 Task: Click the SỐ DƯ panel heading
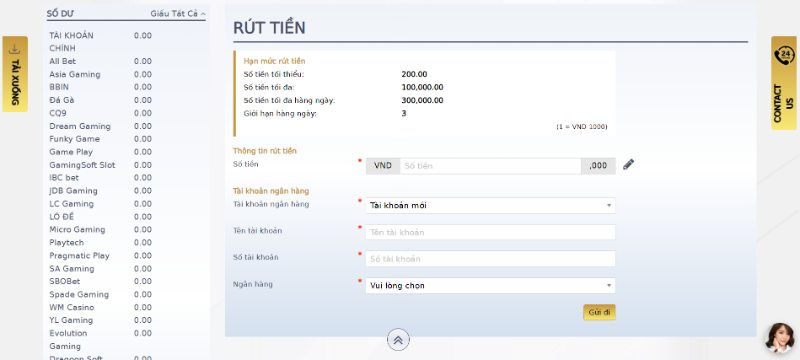pyautogui.click(x=60, y=14)
